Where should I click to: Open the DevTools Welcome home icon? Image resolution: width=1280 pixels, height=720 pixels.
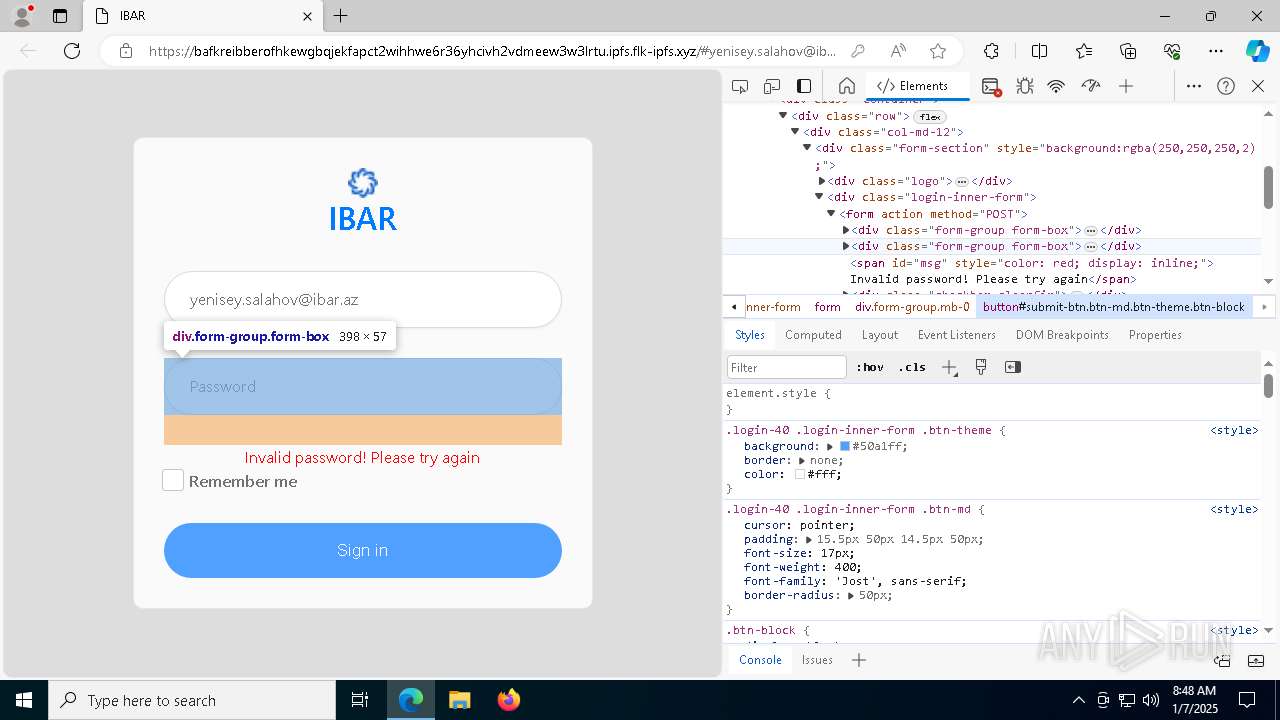[846, 86]
